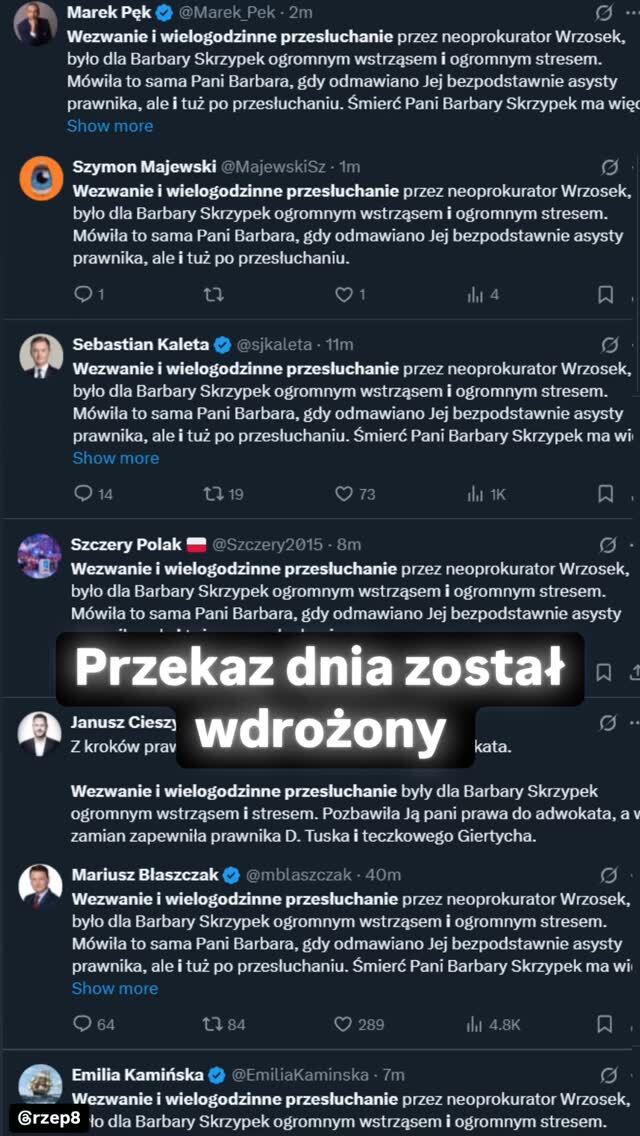
Task: Open @sjkaleta handle link
Action: click(x=274, y=344)
